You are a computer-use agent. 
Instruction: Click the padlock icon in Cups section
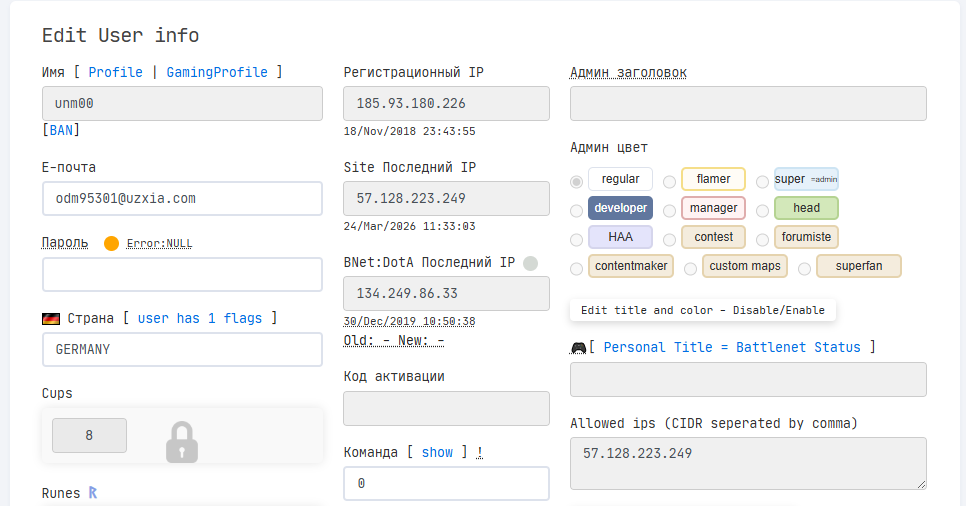(x=182, y=442)
